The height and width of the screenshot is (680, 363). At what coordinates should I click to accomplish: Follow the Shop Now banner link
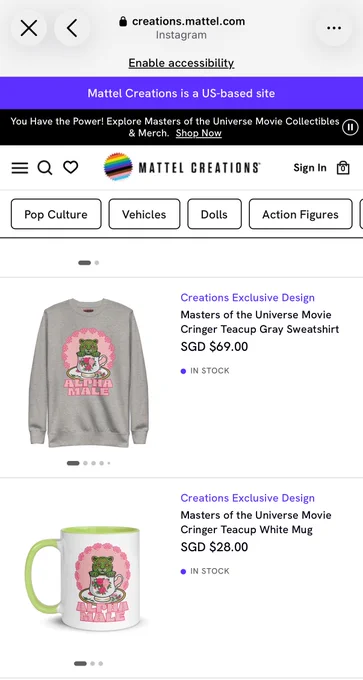coord(199,133)
